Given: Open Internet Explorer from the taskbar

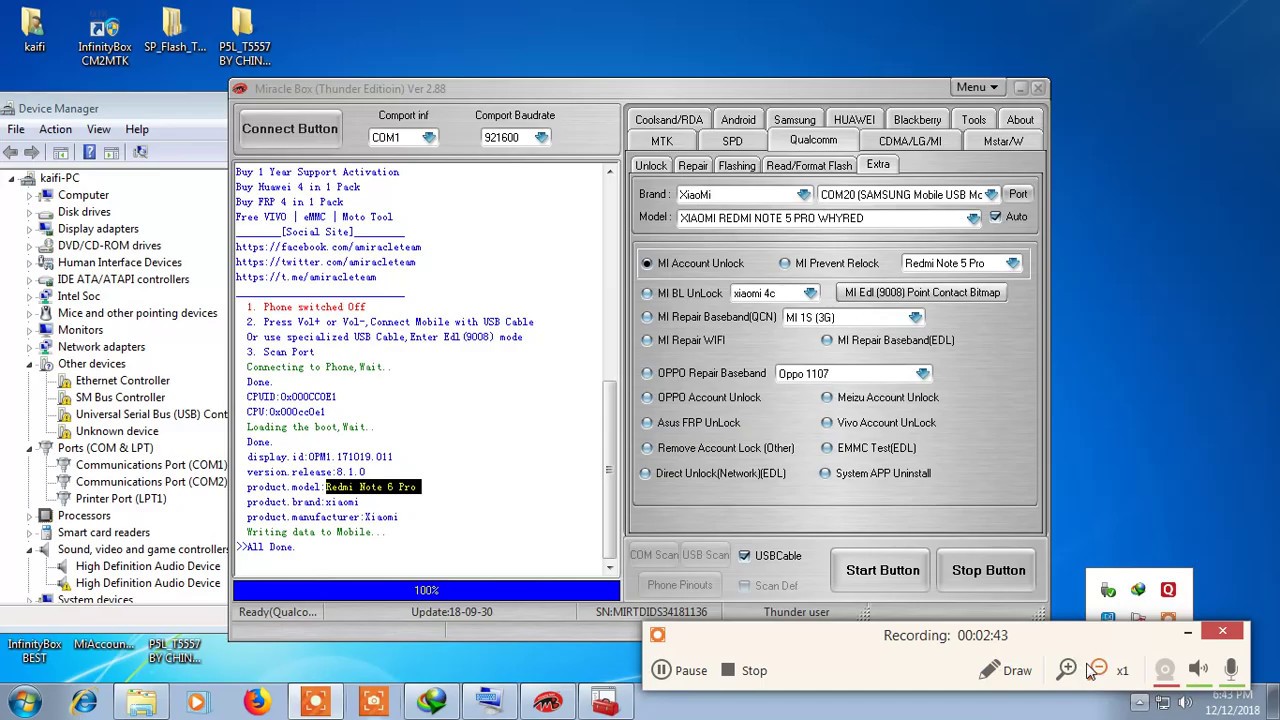Looking at the screenshot, I should [84, 702].
